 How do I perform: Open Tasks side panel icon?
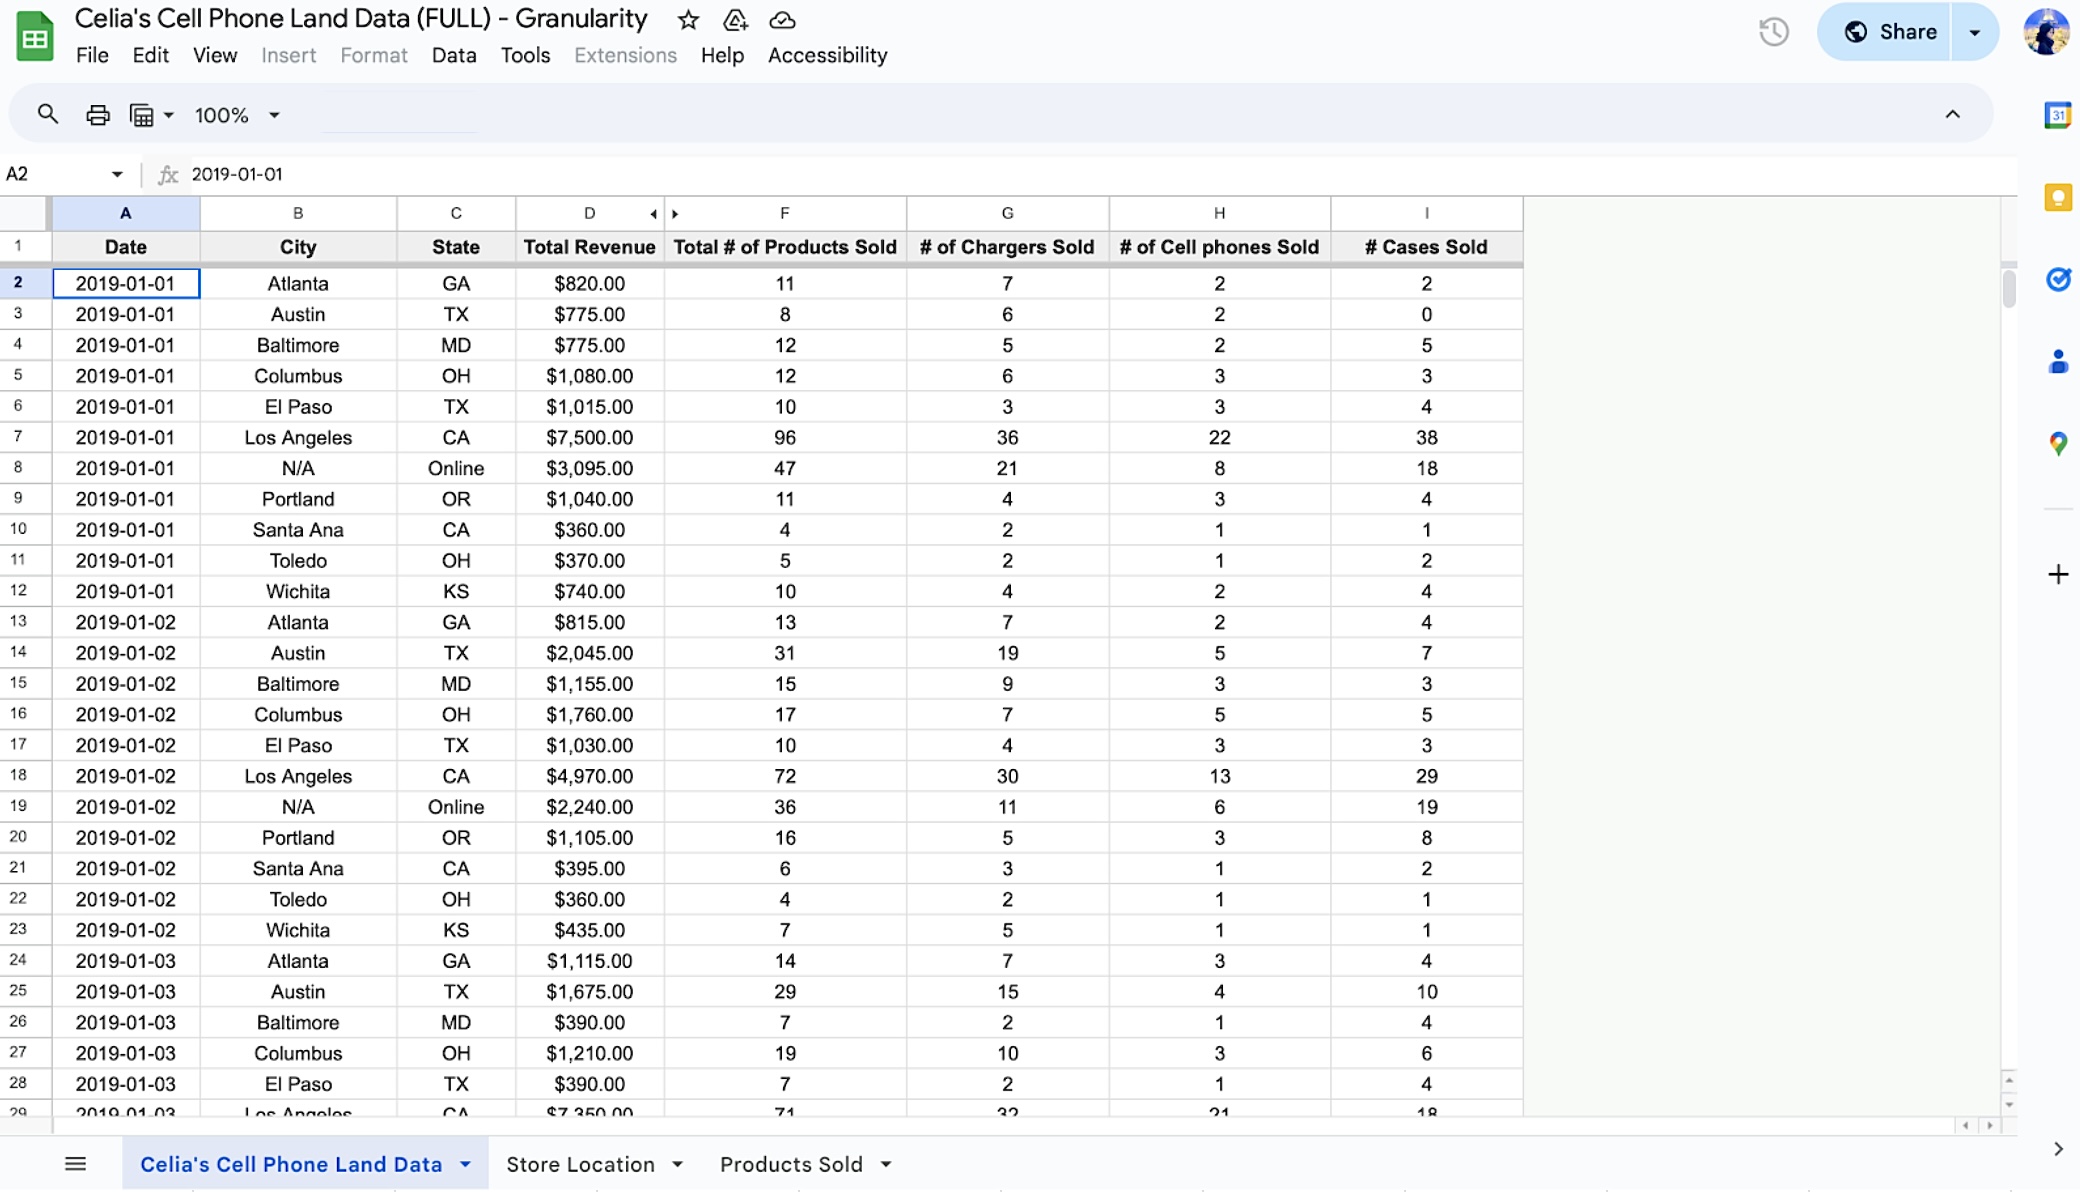click(2057, 280)
